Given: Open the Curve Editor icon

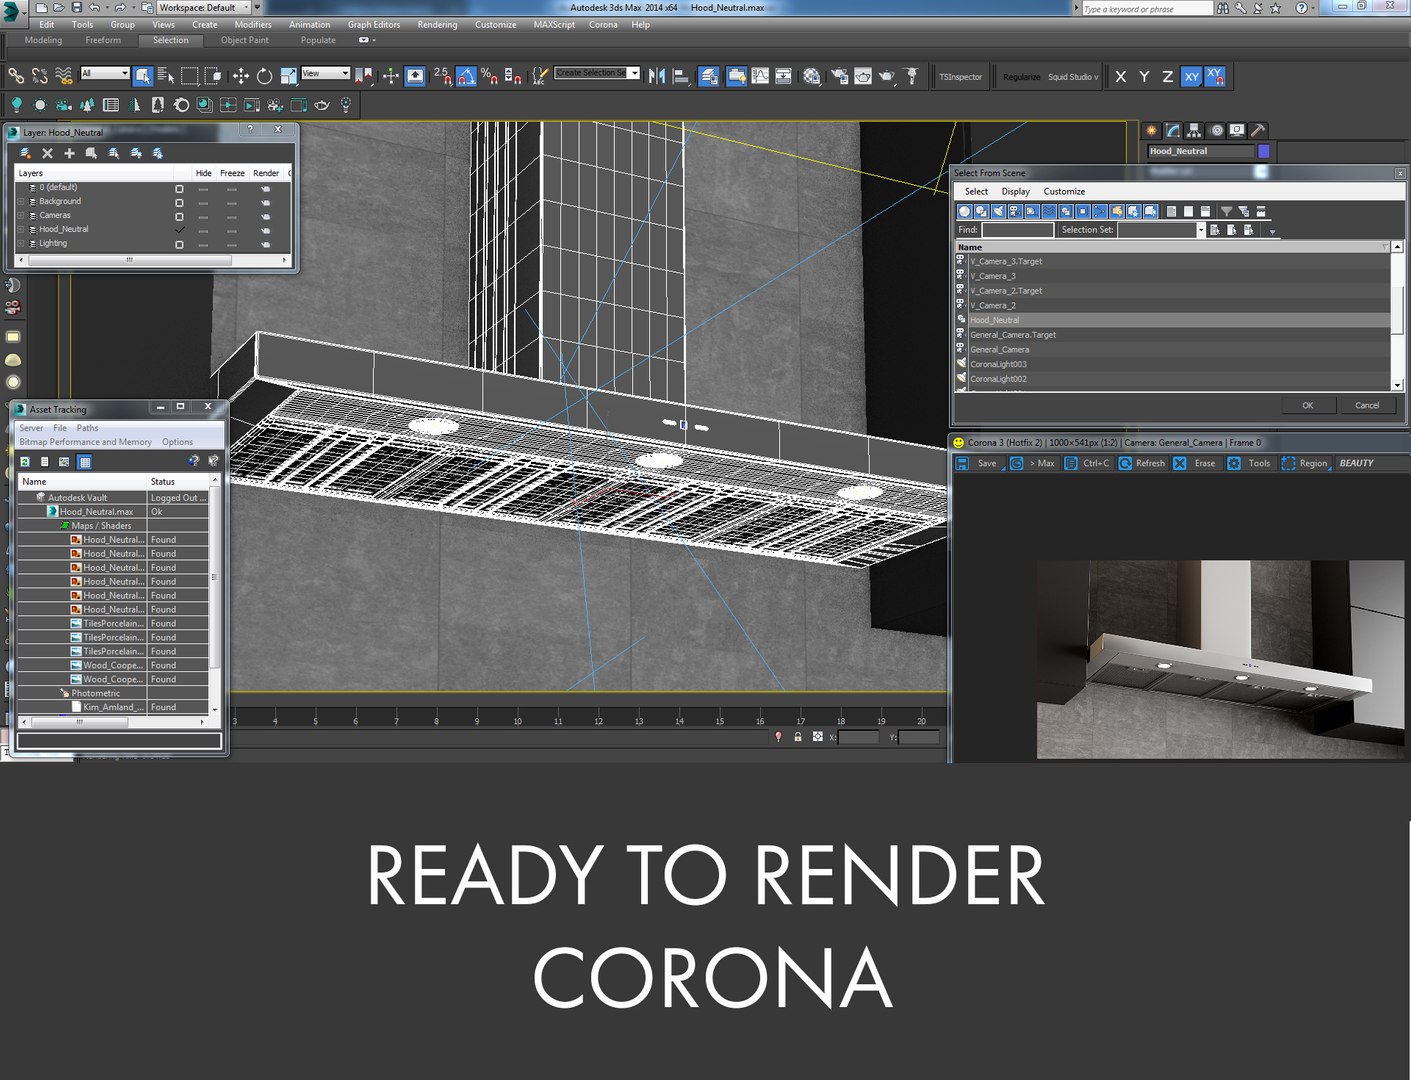Looking at the screenshot, I should [x=760, y=76].
